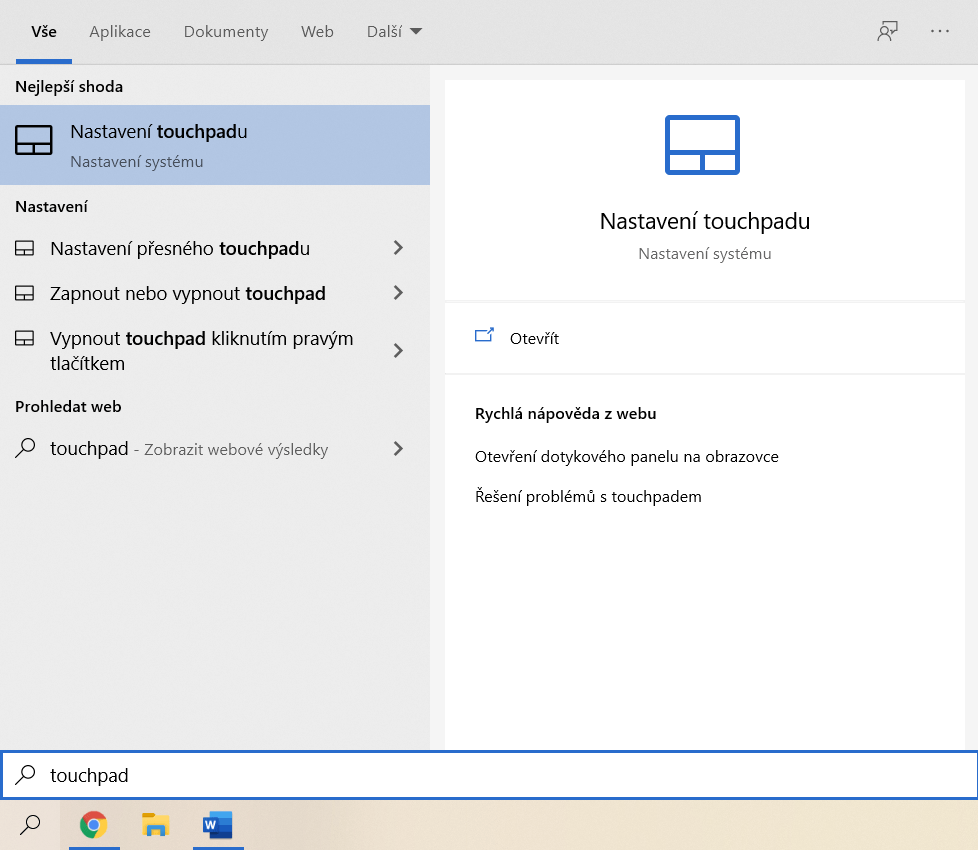Click magnifier icon beside web results row
This screenshot has width=978, height=850.
point(25,448)
